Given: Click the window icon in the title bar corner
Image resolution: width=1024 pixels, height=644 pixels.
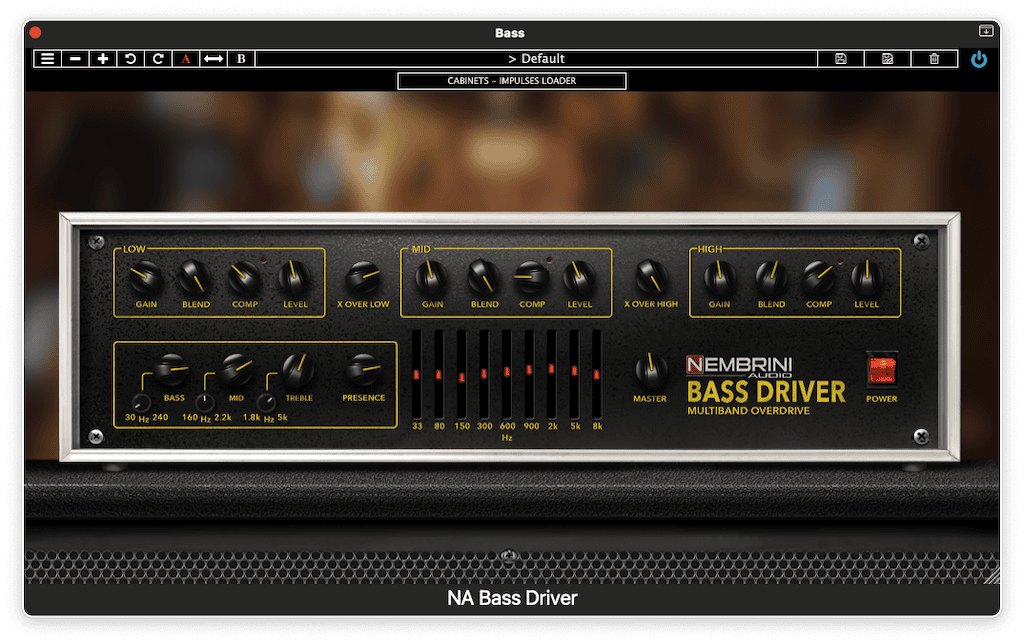Looking at the screenshot, I should [x=985, y=31].
